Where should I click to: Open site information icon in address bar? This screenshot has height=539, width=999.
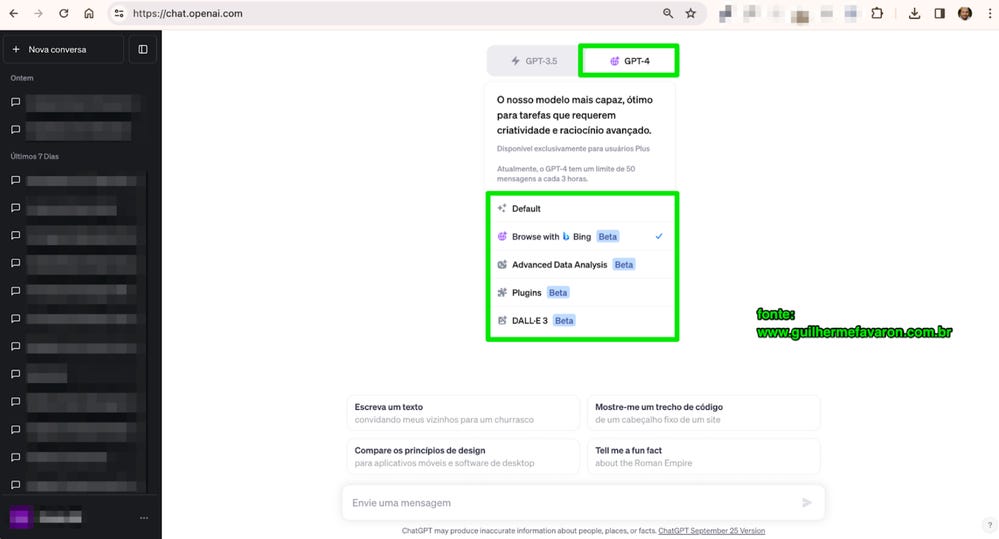click(119, 13)
